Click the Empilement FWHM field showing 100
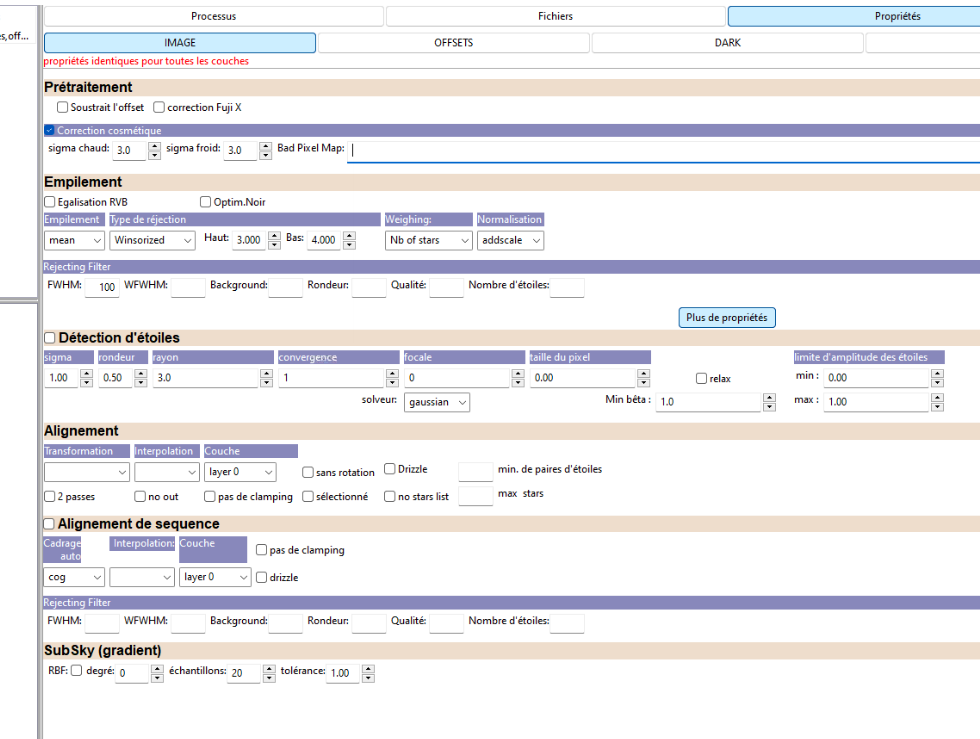Image resolution: width=980 pixels, height=739 pixels. 102,288
